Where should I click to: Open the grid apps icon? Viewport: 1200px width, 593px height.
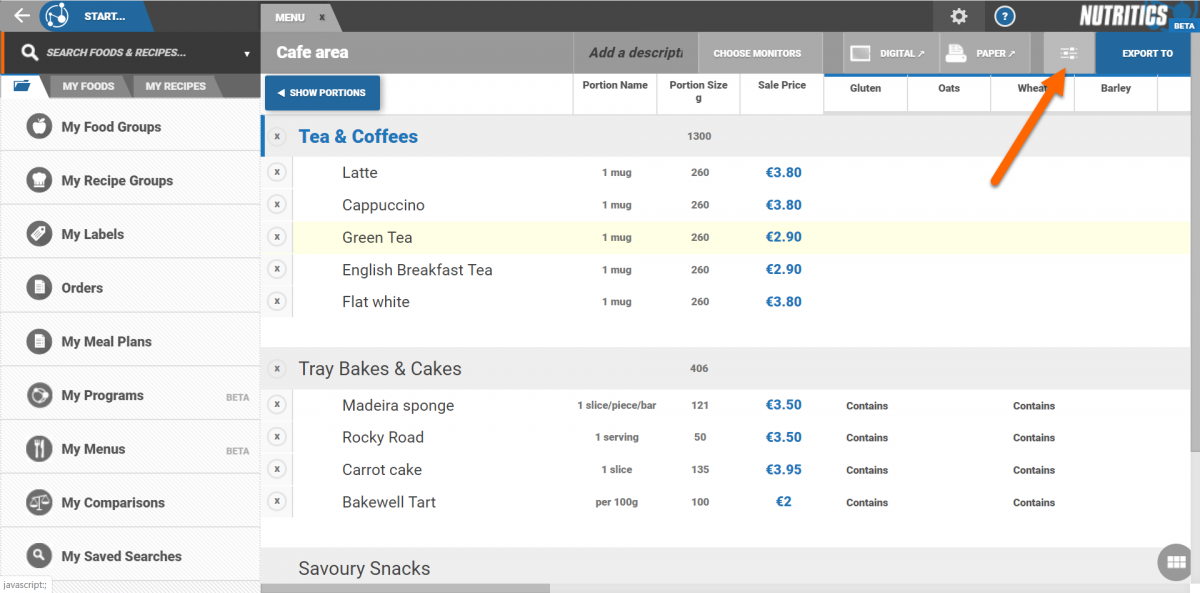[1175, 562]
